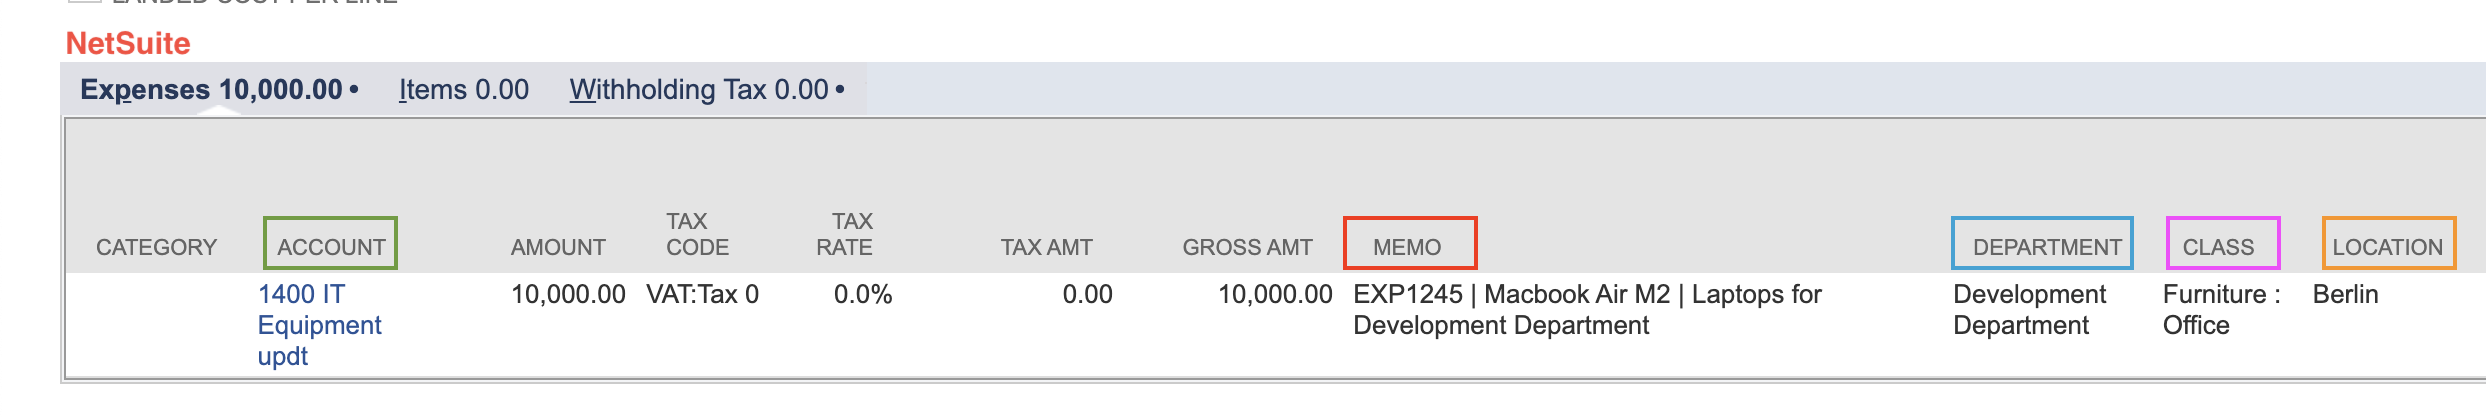Select the VAT:Tax 0 tax code cell
This screenshot has width=2486, height=418.
tap(702, 295)
